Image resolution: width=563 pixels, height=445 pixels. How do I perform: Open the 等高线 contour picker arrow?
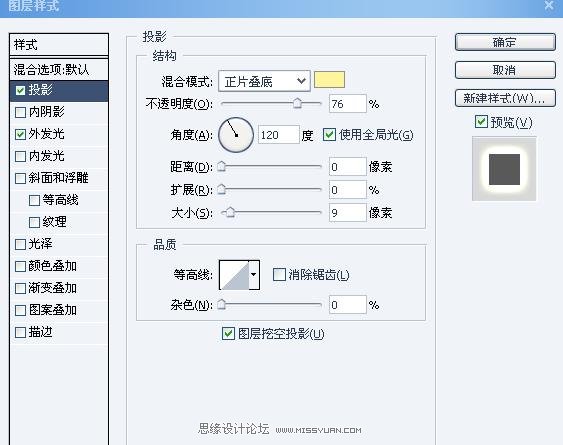pos(254,275)
